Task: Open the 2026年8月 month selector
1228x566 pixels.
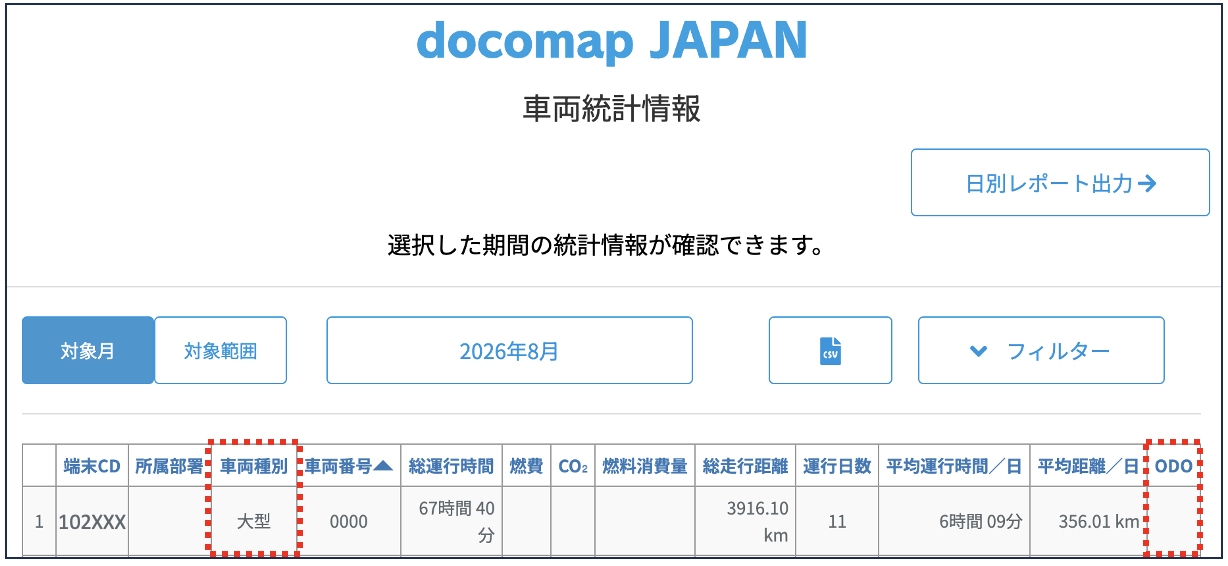Action: pyautogui.click(x=509, y=350)
